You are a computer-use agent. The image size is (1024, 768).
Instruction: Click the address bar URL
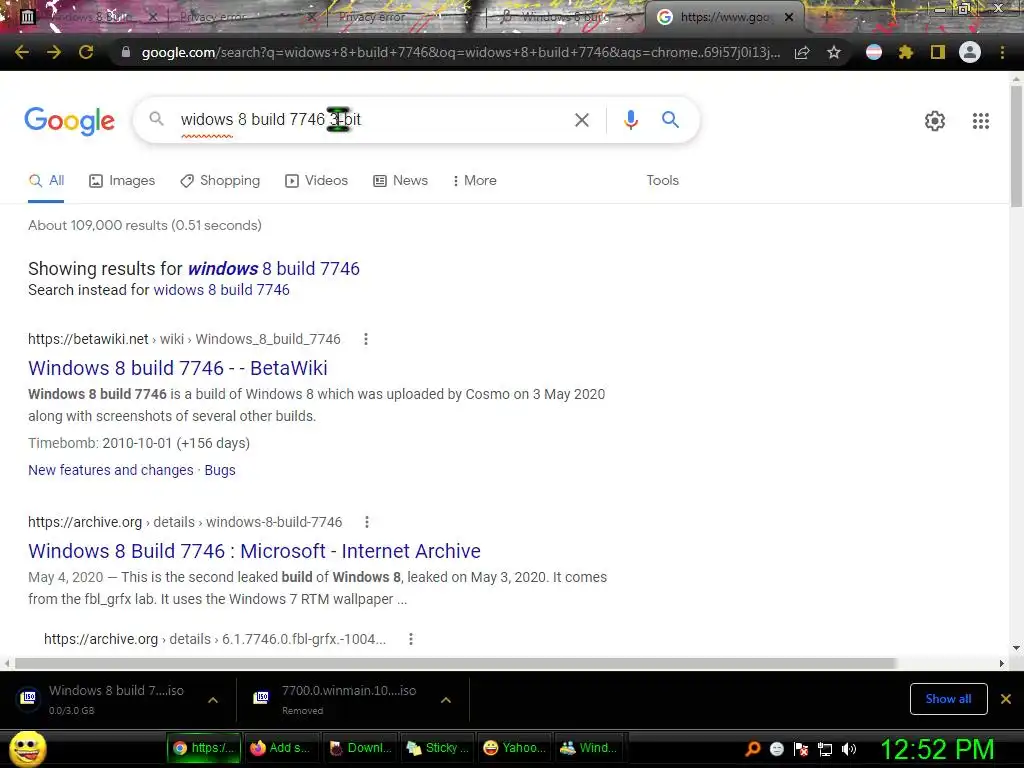coord(460,52)
